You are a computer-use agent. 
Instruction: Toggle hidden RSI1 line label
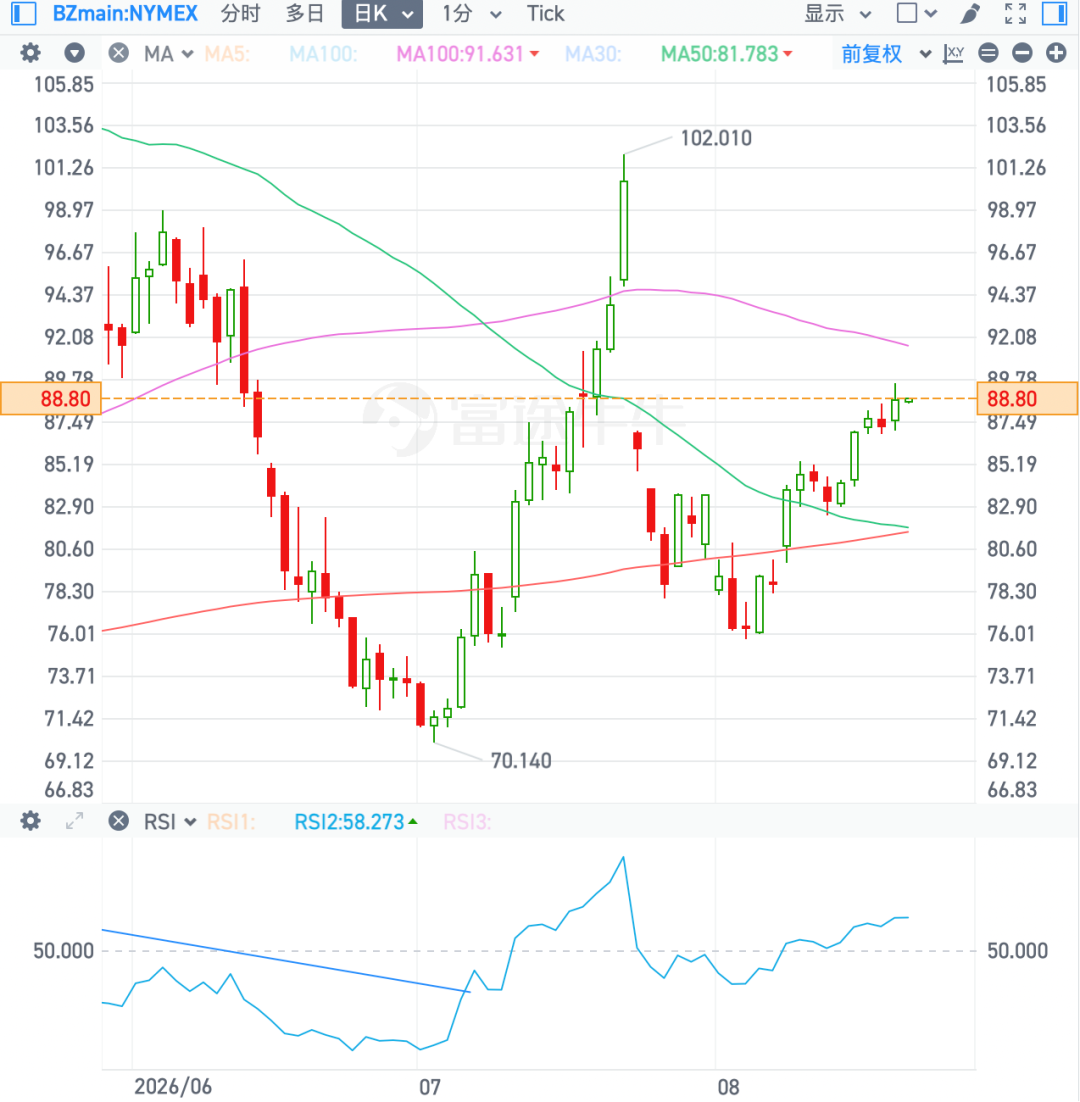point(231,822)
